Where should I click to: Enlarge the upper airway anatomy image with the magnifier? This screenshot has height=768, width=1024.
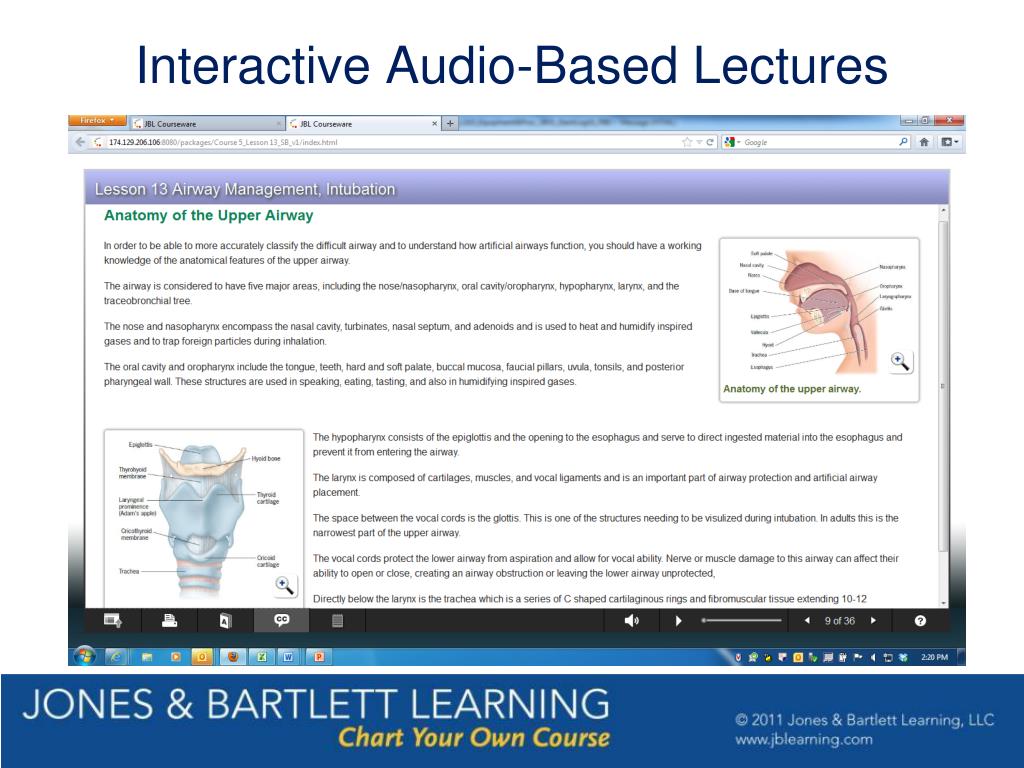coord(900,362)
